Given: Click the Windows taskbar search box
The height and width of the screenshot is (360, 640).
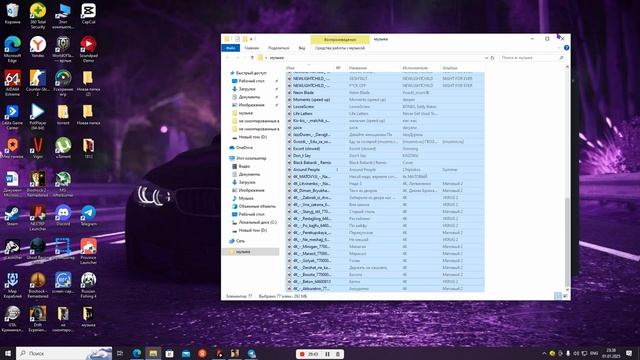Looking at the screenshot, I should (x=64, y=353).
